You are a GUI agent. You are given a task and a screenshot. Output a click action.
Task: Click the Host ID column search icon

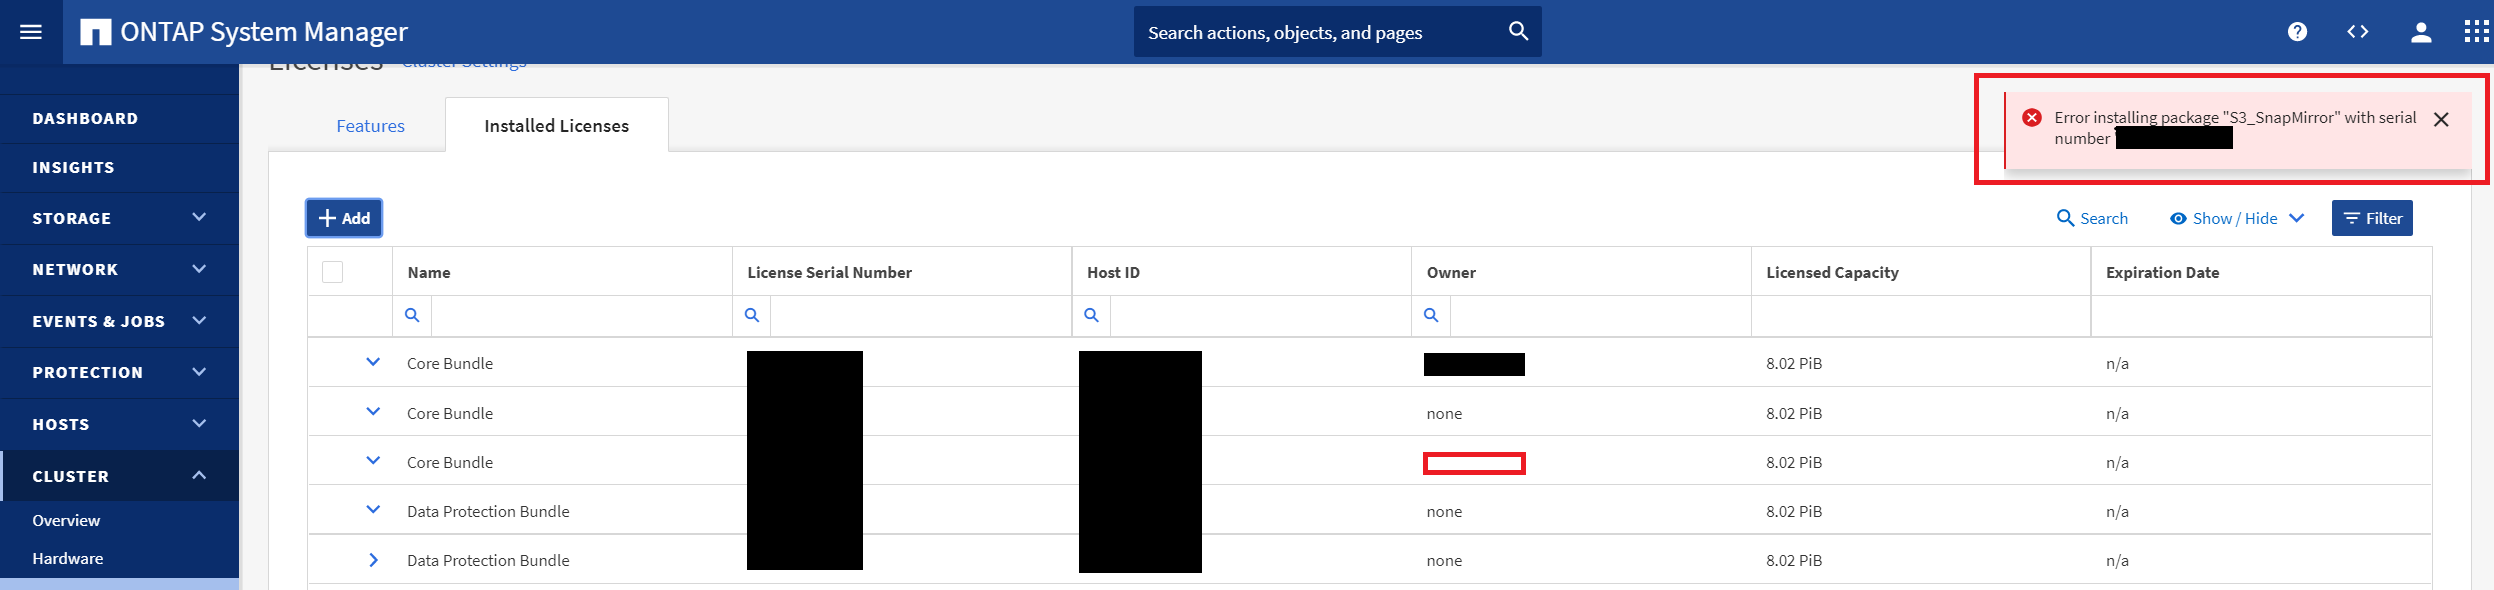coord(1091,315)
